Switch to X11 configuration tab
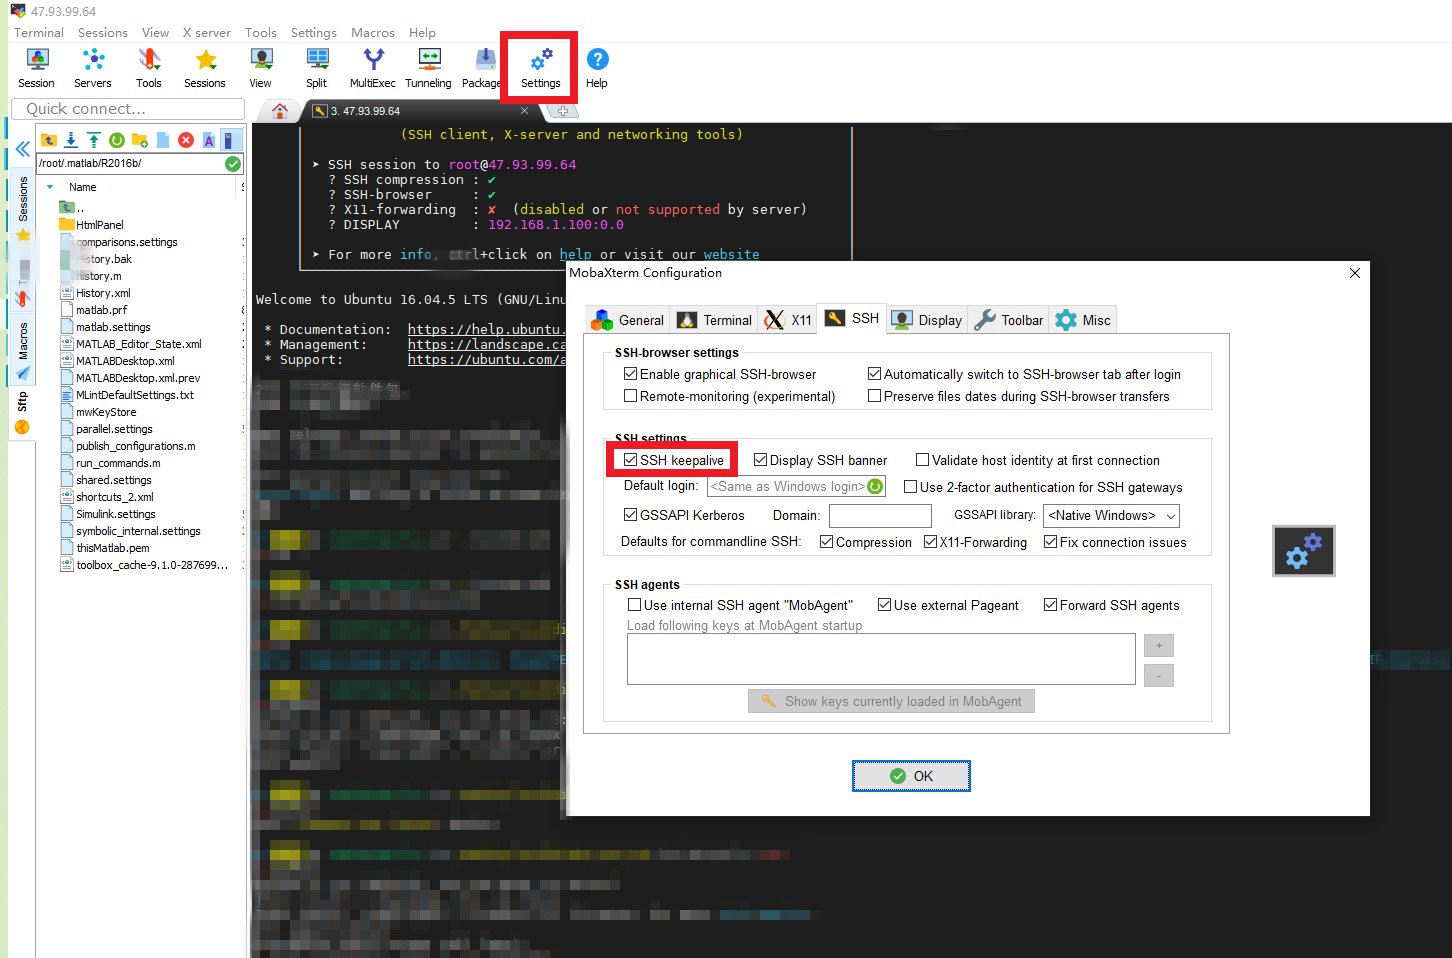1452x958 pixels. [x=788, y=320]
